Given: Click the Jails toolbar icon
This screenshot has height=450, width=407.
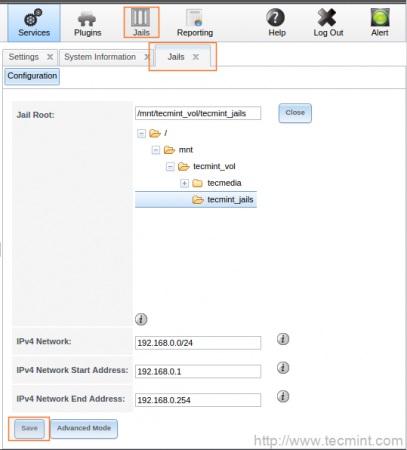Looking at the screenshot, I should pyautogui.click(x=141, y=22).
